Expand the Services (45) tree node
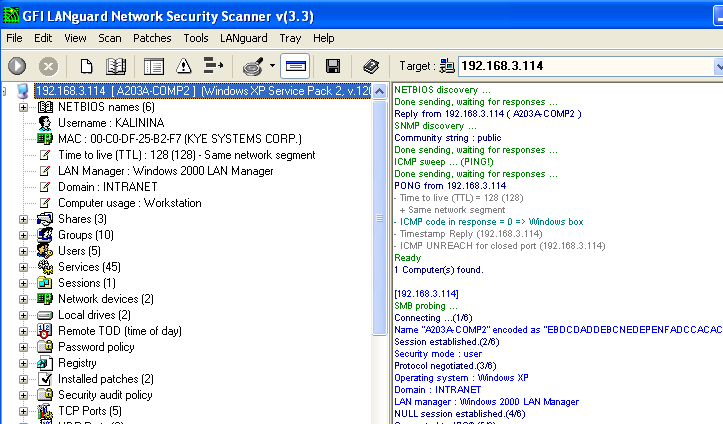 point(23,267)
